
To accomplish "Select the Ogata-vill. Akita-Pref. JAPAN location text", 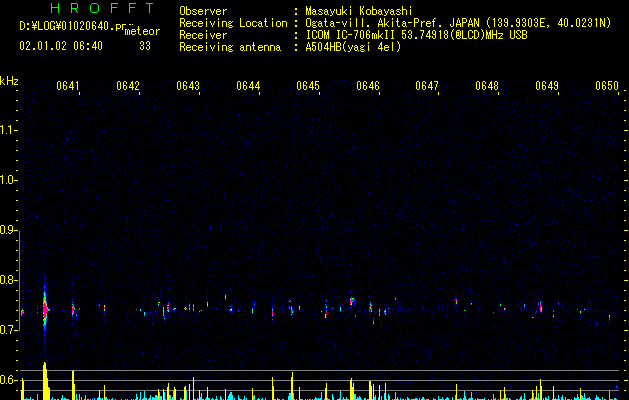I will pyautogui.click(x=458, y=23).
